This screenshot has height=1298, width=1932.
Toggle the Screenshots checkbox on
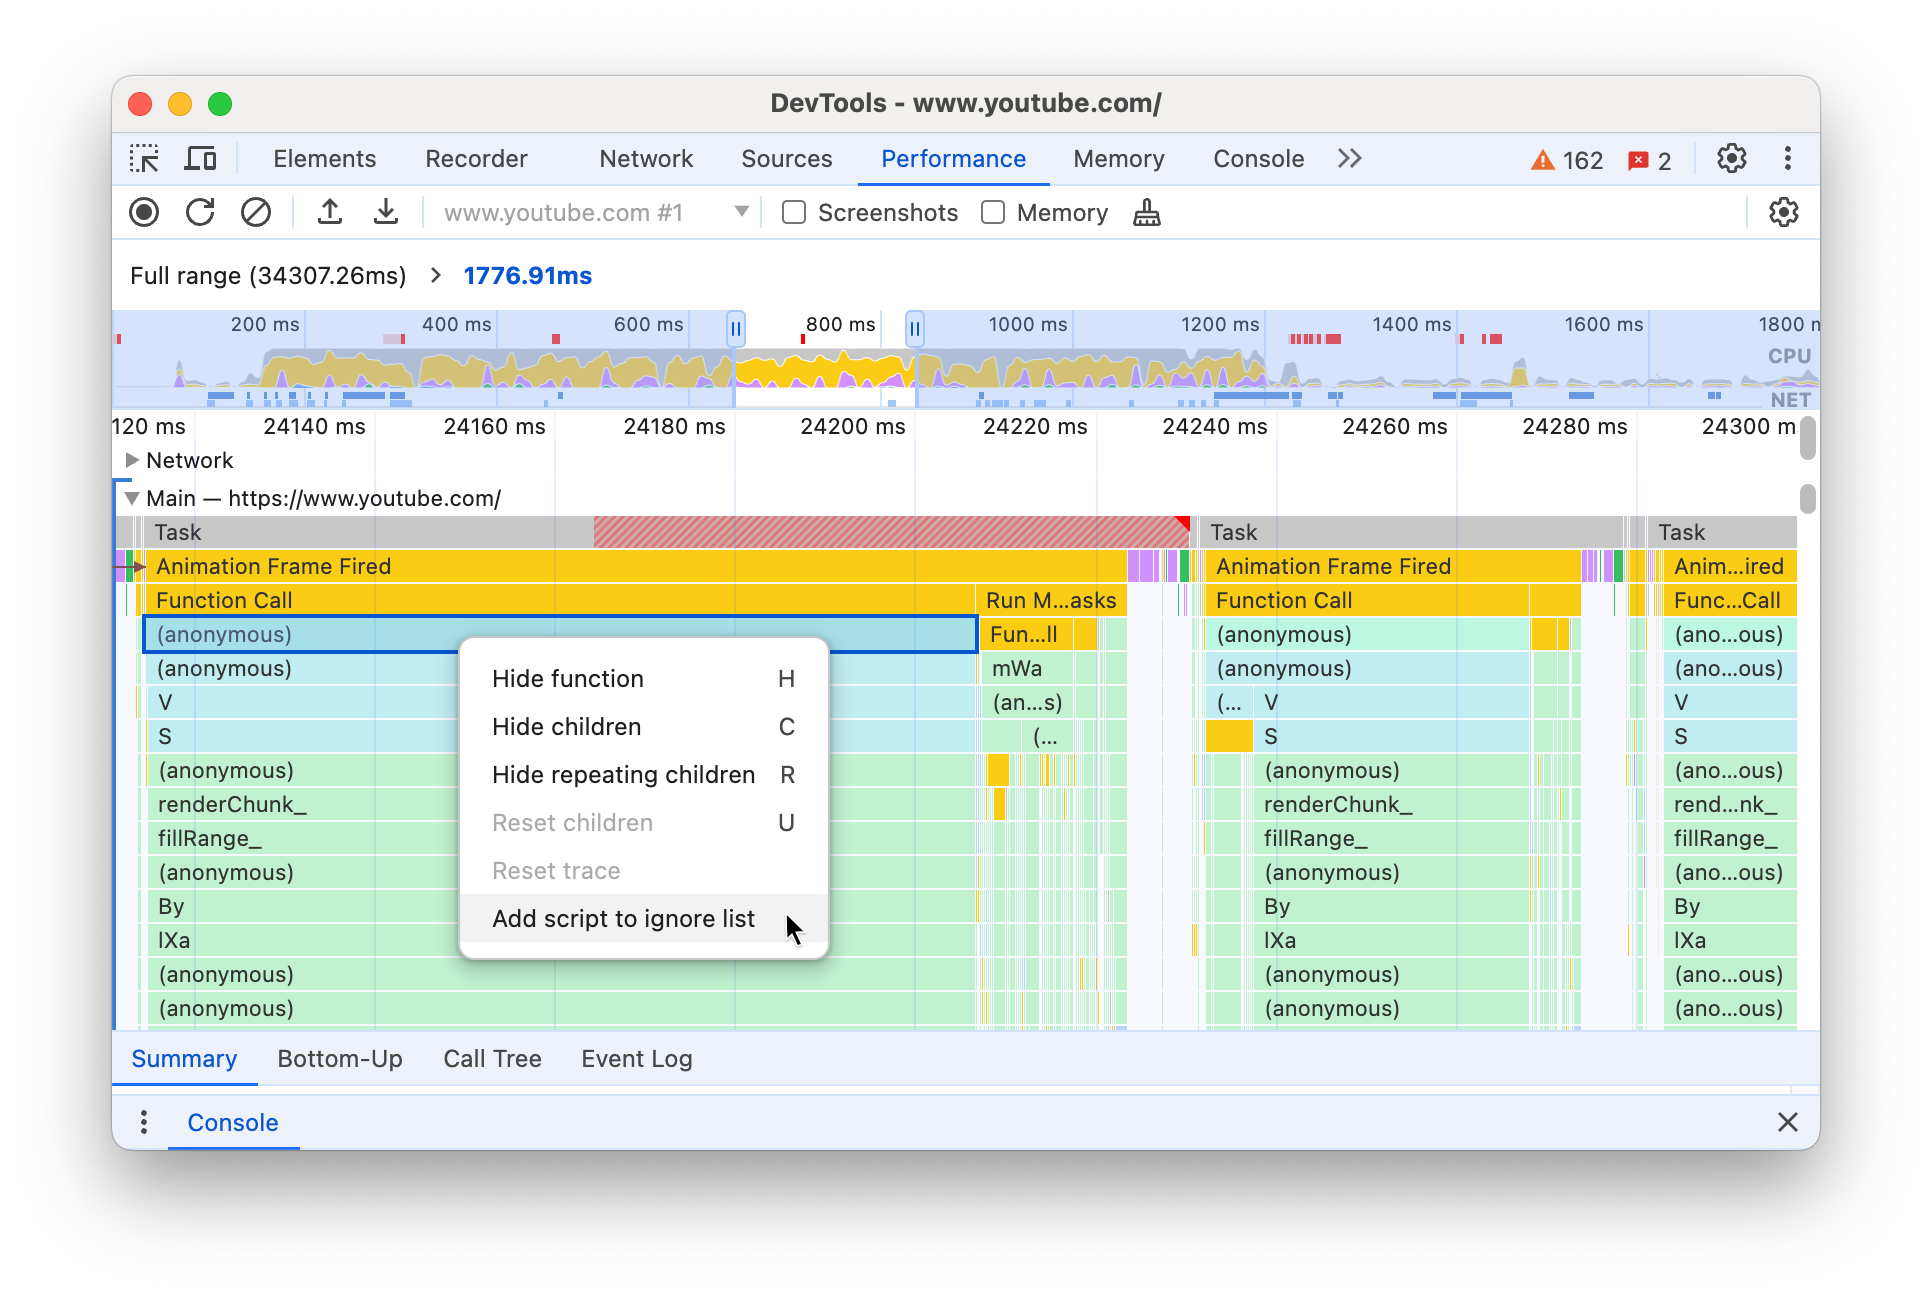point(794,213)
